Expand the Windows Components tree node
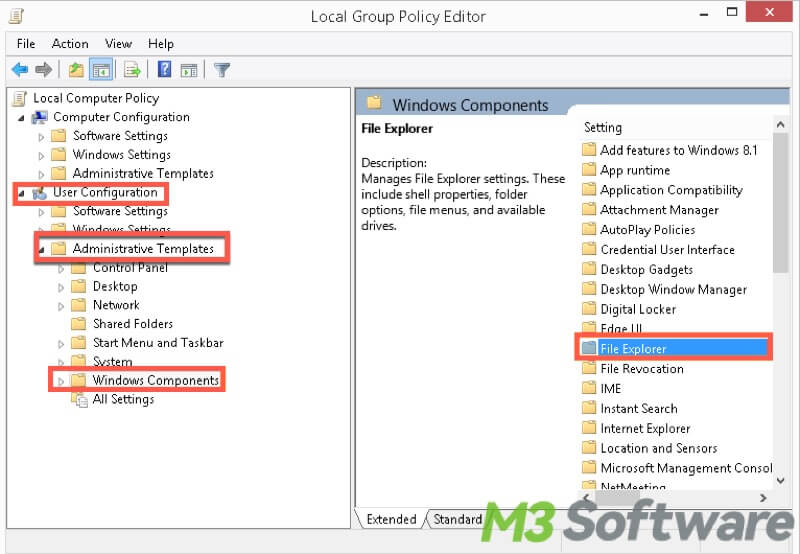 pos(61,381)
